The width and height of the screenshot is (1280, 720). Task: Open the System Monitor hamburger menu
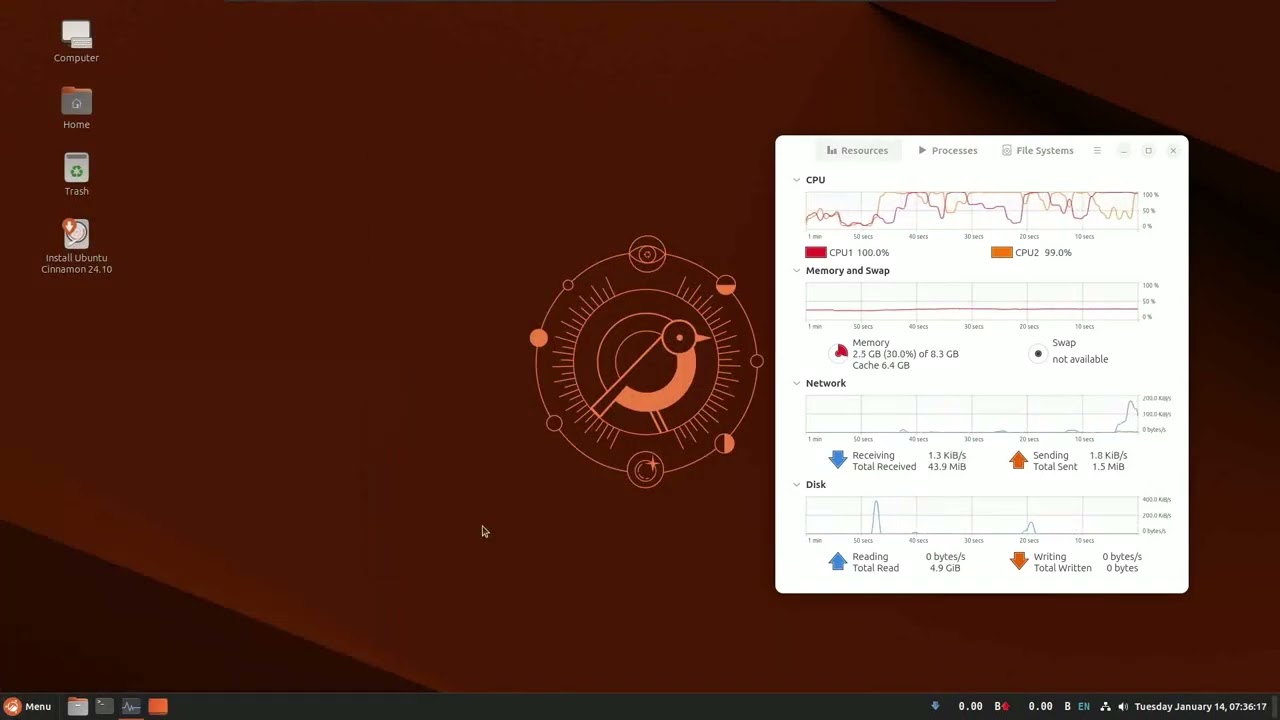tap(1097, 150)
